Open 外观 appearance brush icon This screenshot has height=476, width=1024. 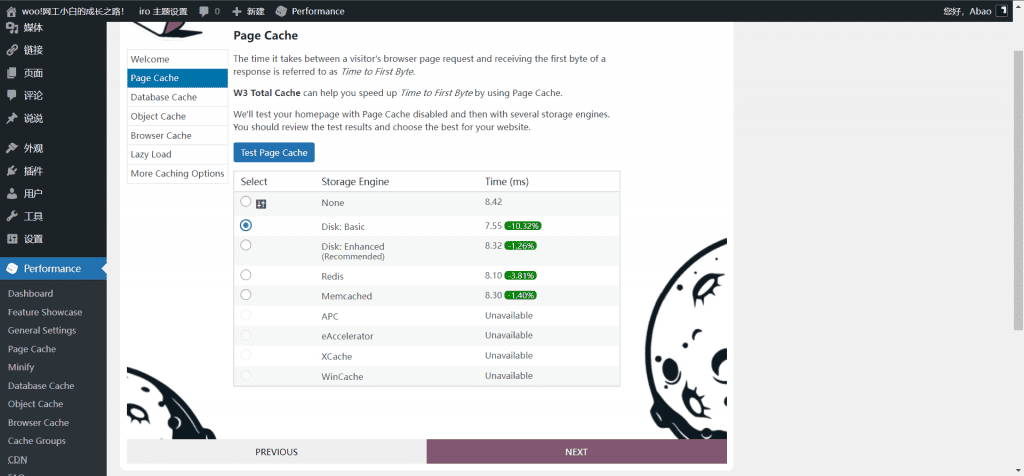click(x=12, y=148)
